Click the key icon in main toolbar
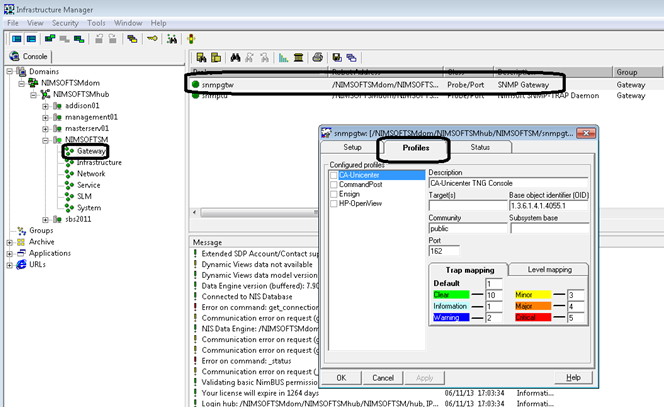Image resolution: width=664 pixels, height=415 pixels. [153, 38]
